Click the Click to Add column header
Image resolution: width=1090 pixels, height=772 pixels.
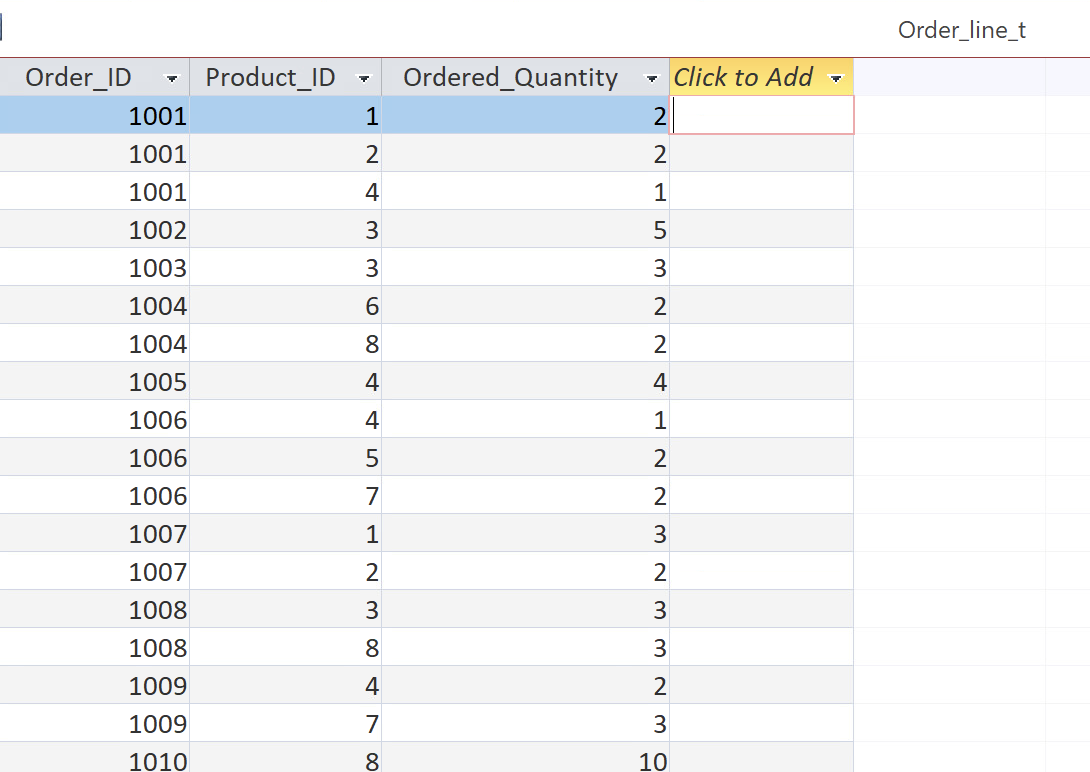745,77
